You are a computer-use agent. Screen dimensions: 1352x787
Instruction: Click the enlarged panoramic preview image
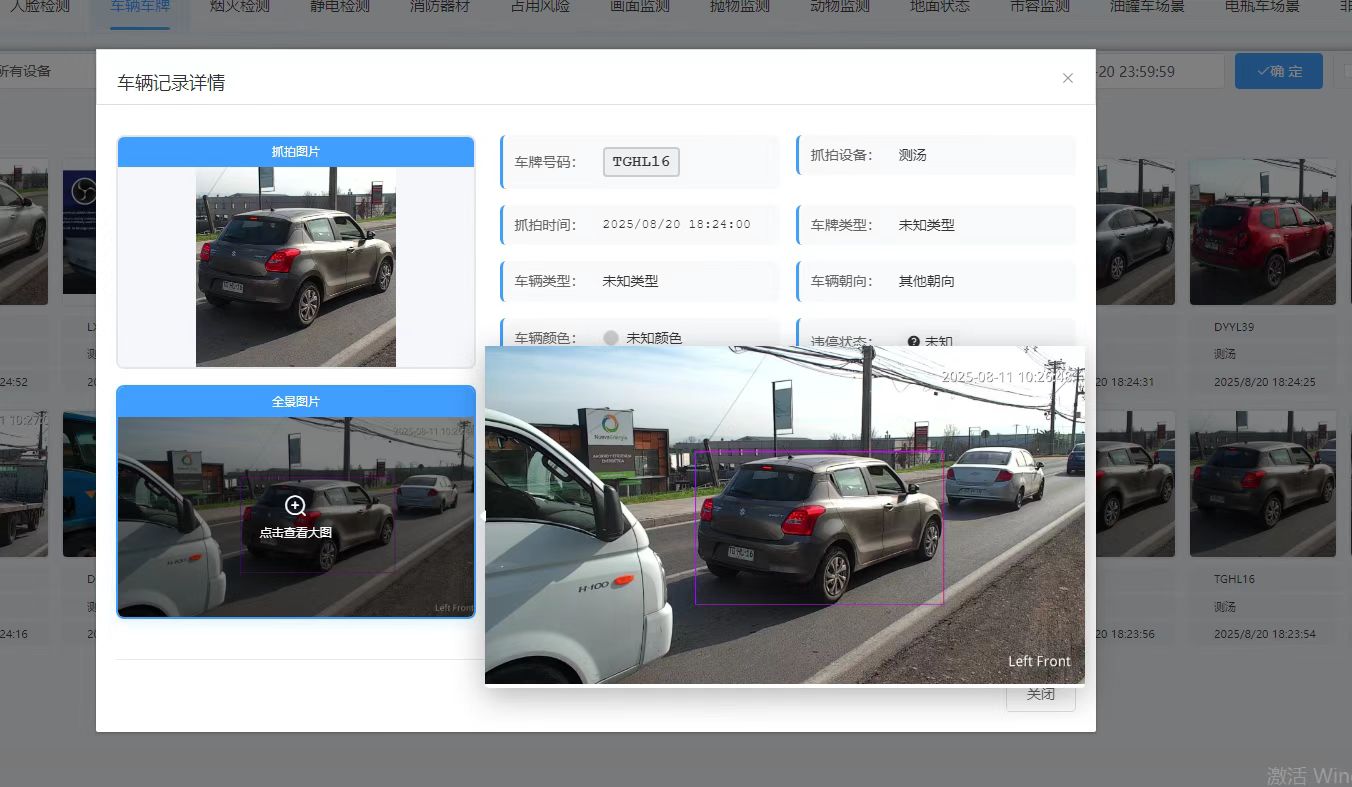click(x=785, y=515)
